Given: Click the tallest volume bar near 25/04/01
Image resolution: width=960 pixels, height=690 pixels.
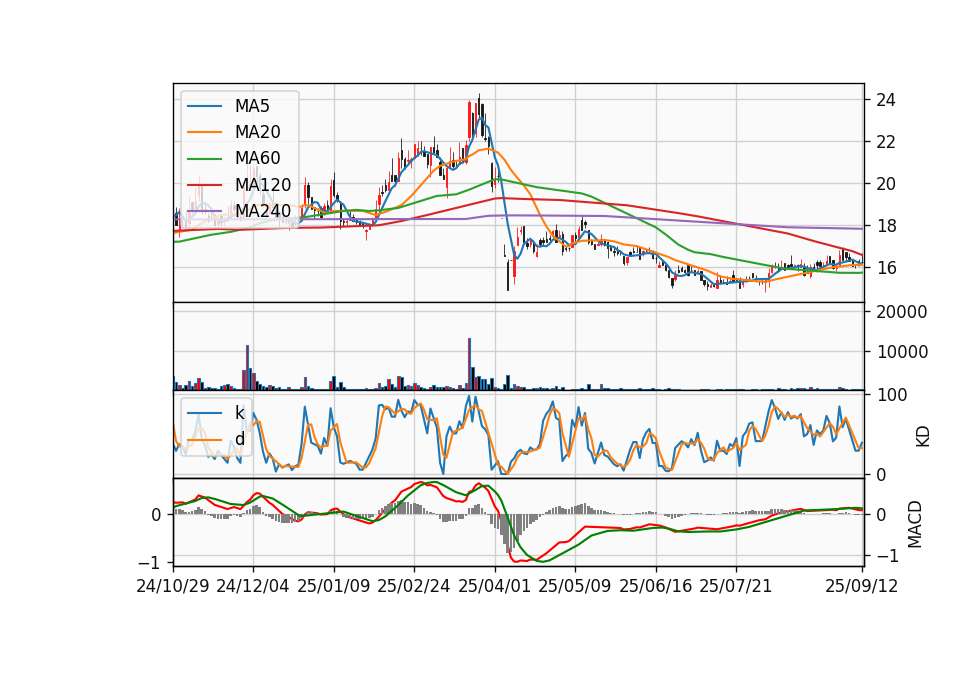Looking at the screenshot, I should point(470,364).
